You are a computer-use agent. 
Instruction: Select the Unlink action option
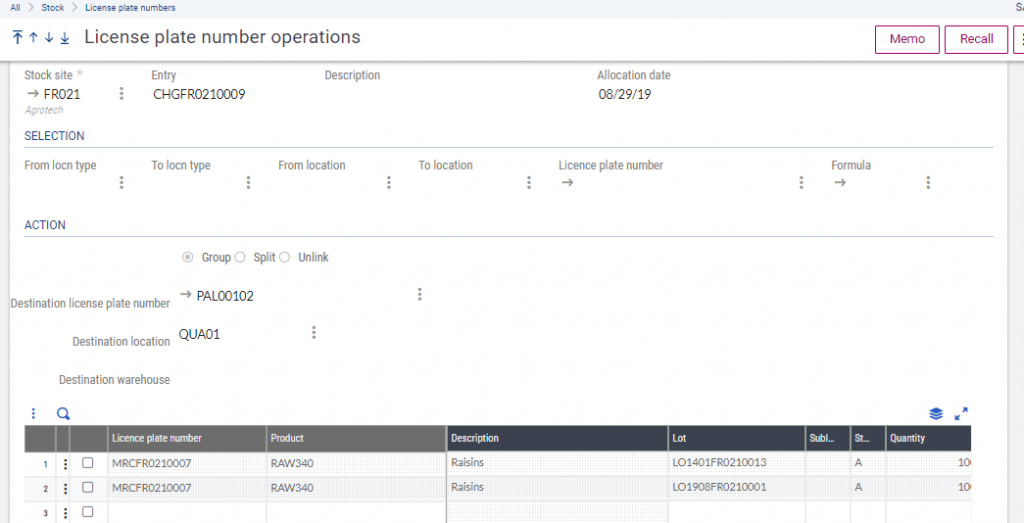[x=284, y=257]
